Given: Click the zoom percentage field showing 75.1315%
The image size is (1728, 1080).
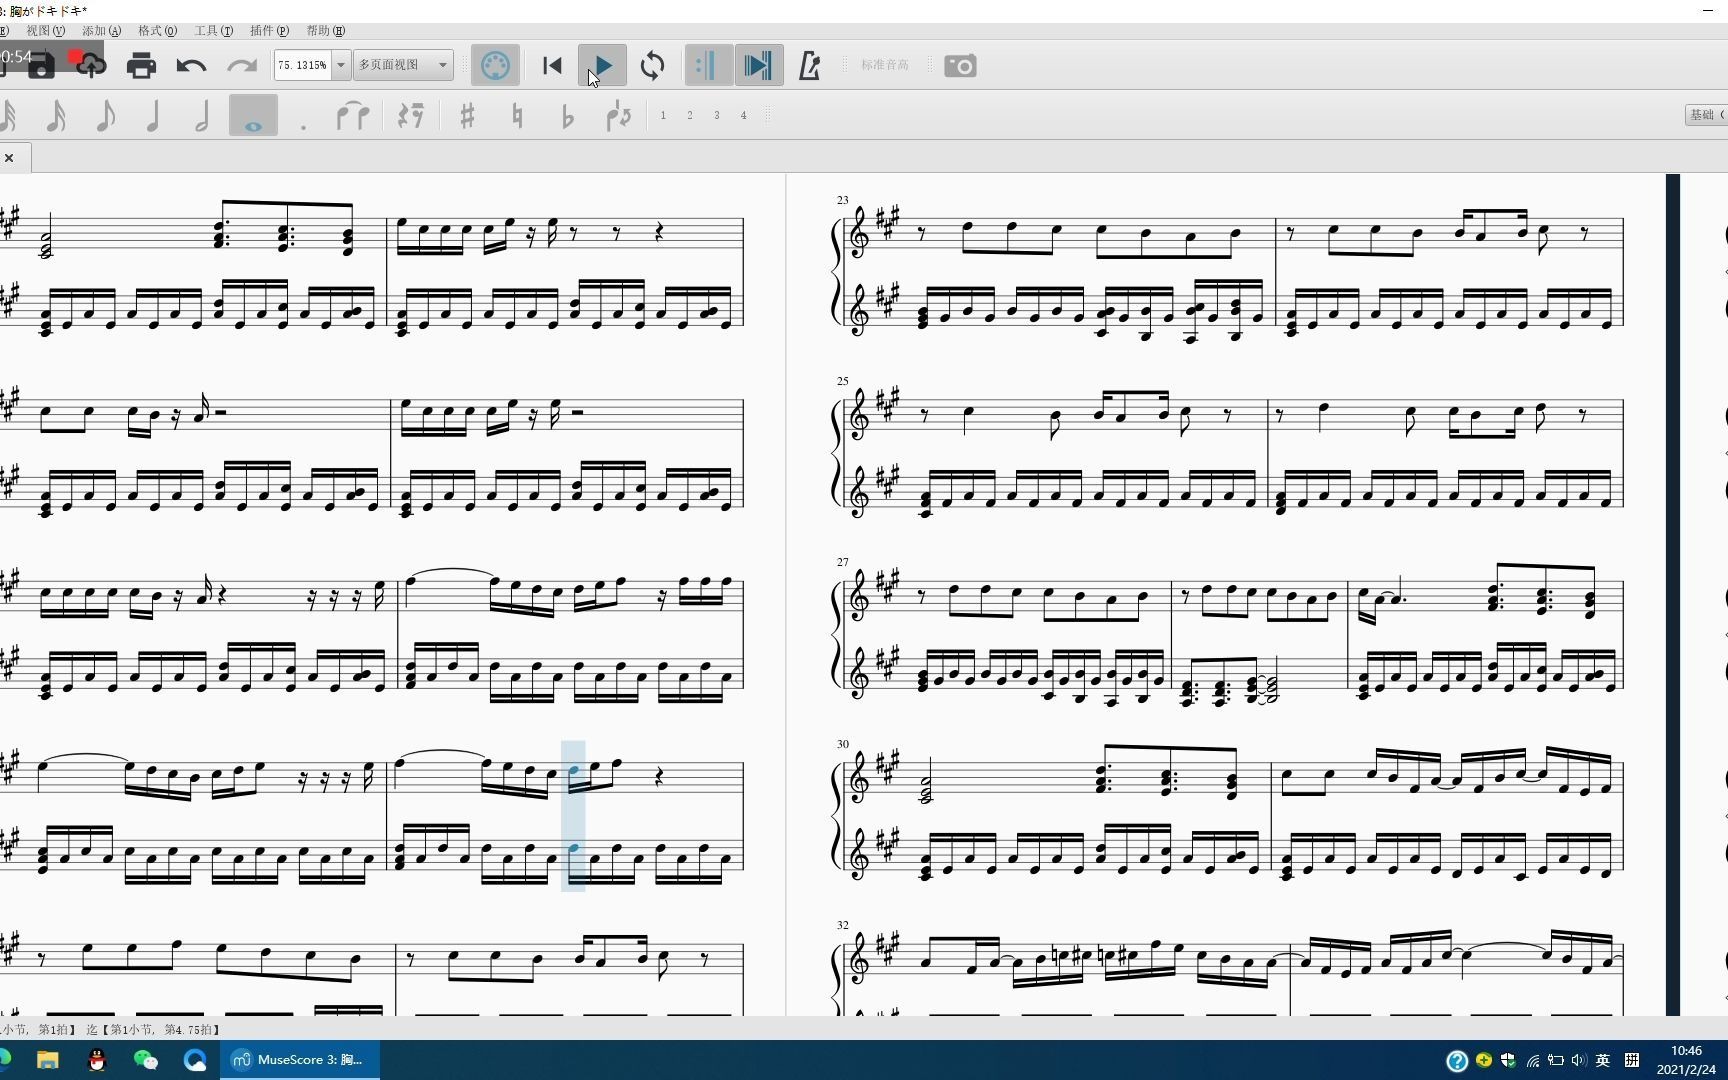Looking at the screenshot, I should click(x=302, y=65).
